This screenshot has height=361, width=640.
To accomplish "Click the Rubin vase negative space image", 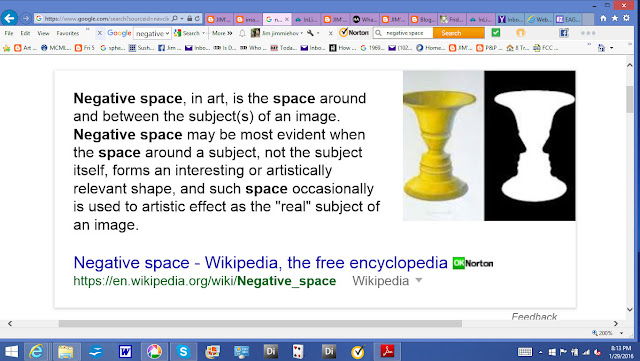I will [x=489, y=146].
